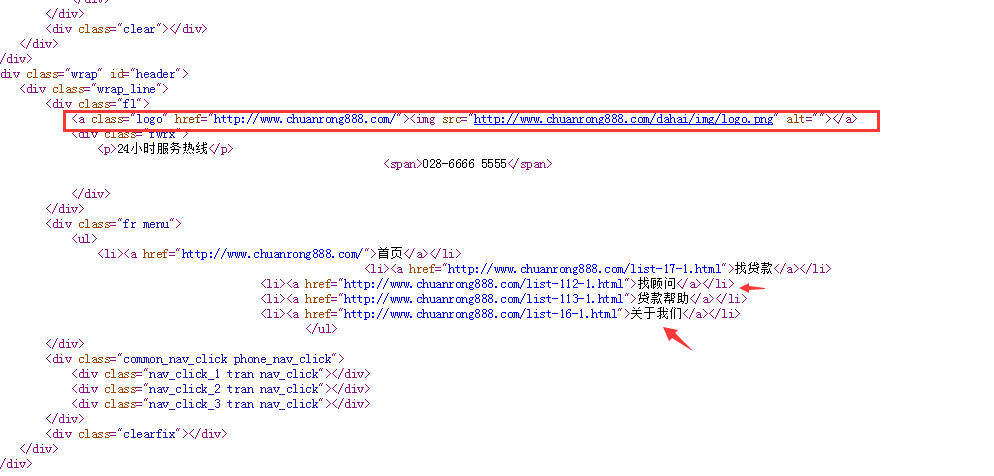Click the 关于我们 anchor text
This screenshot has height=476, width=994.
click(656, 314)
